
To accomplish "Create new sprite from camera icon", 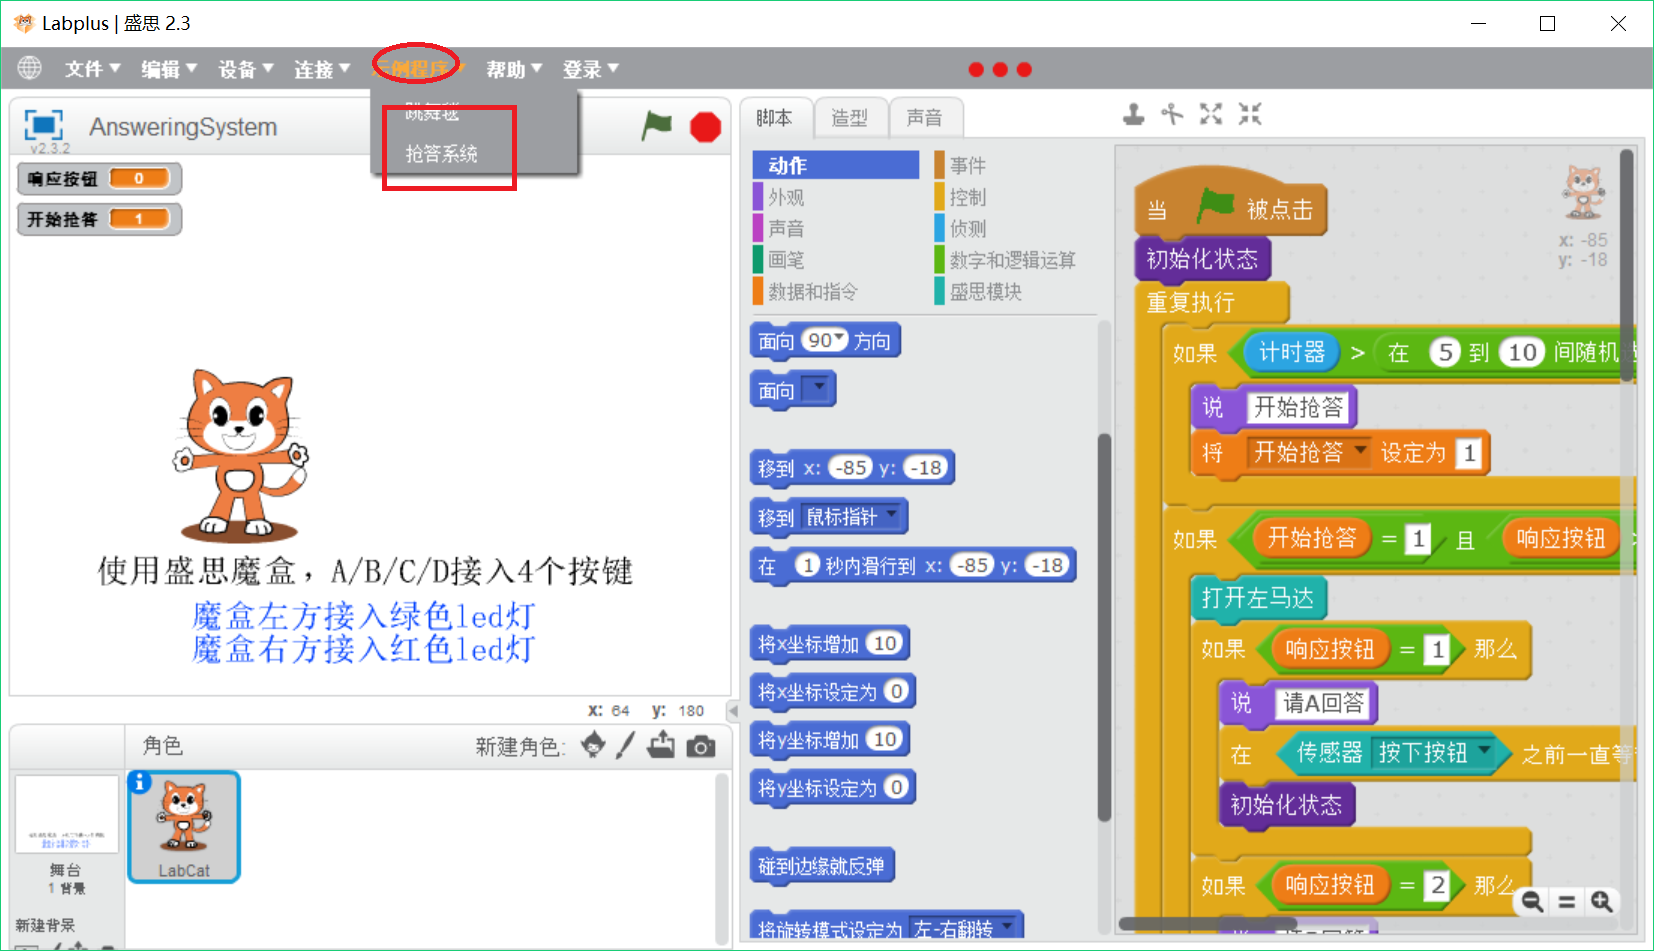I will pos(701,746).
